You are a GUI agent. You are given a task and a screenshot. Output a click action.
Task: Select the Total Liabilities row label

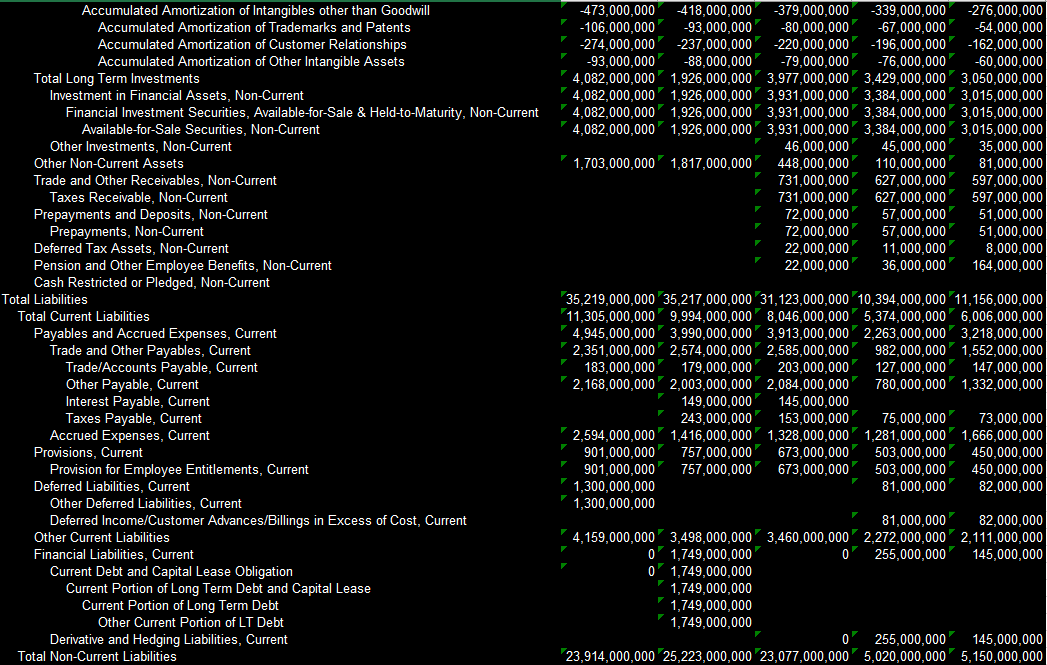pyautogui.click(x=45, y=299)
